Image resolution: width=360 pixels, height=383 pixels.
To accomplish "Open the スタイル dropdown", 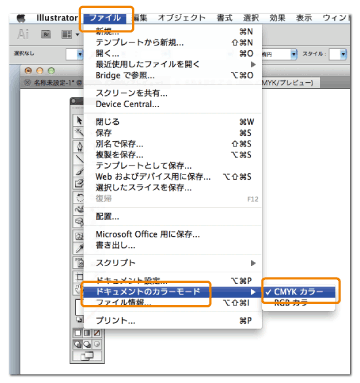I will (x=343, y=54).
